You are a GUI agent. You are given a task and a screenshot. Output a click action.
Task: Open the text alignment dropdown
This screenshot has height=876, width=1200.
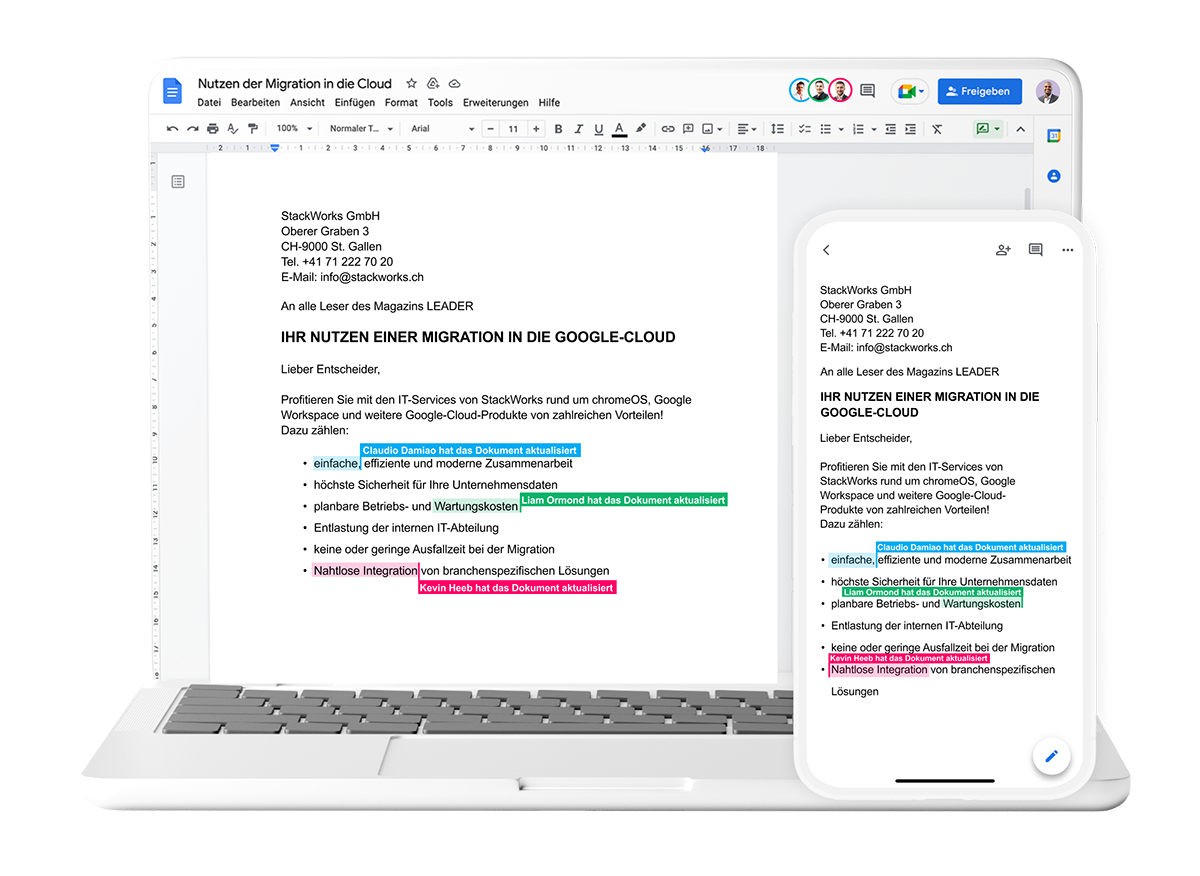point(747,129)
